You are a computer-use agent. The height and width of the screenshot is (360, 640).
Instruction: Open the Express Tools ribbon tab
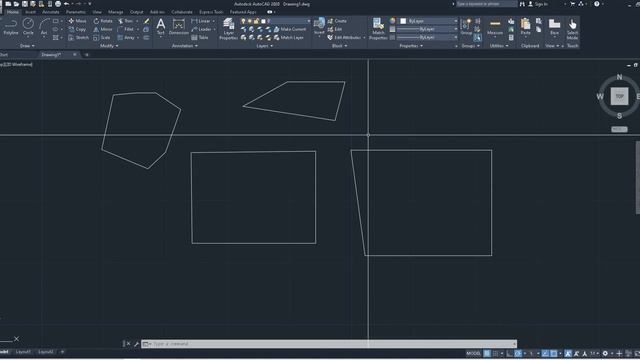pyautogui.click(x=211, y=12)
